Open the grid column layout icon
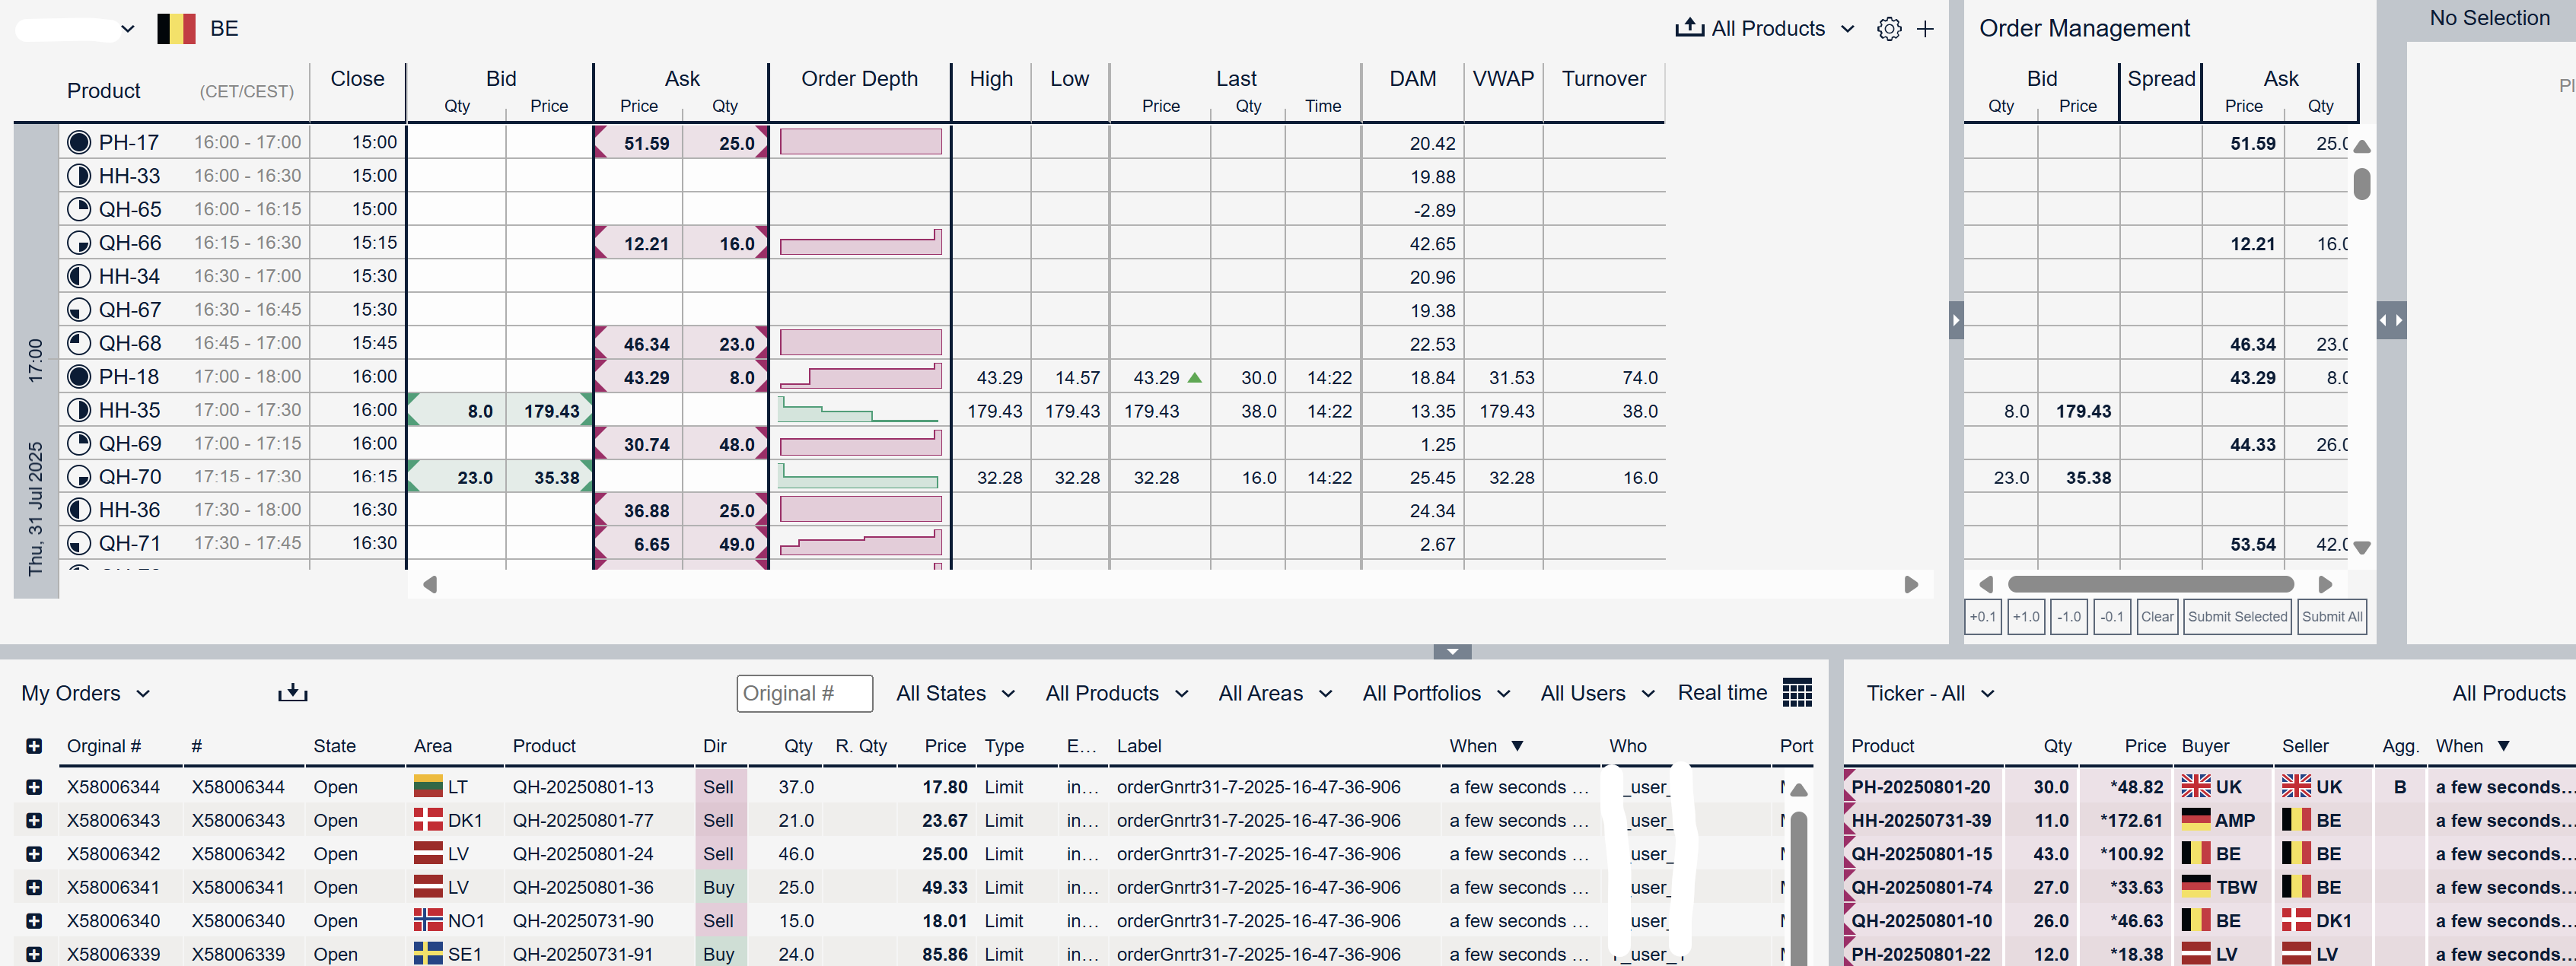 pyautogui.click(x=1797, y=692)
